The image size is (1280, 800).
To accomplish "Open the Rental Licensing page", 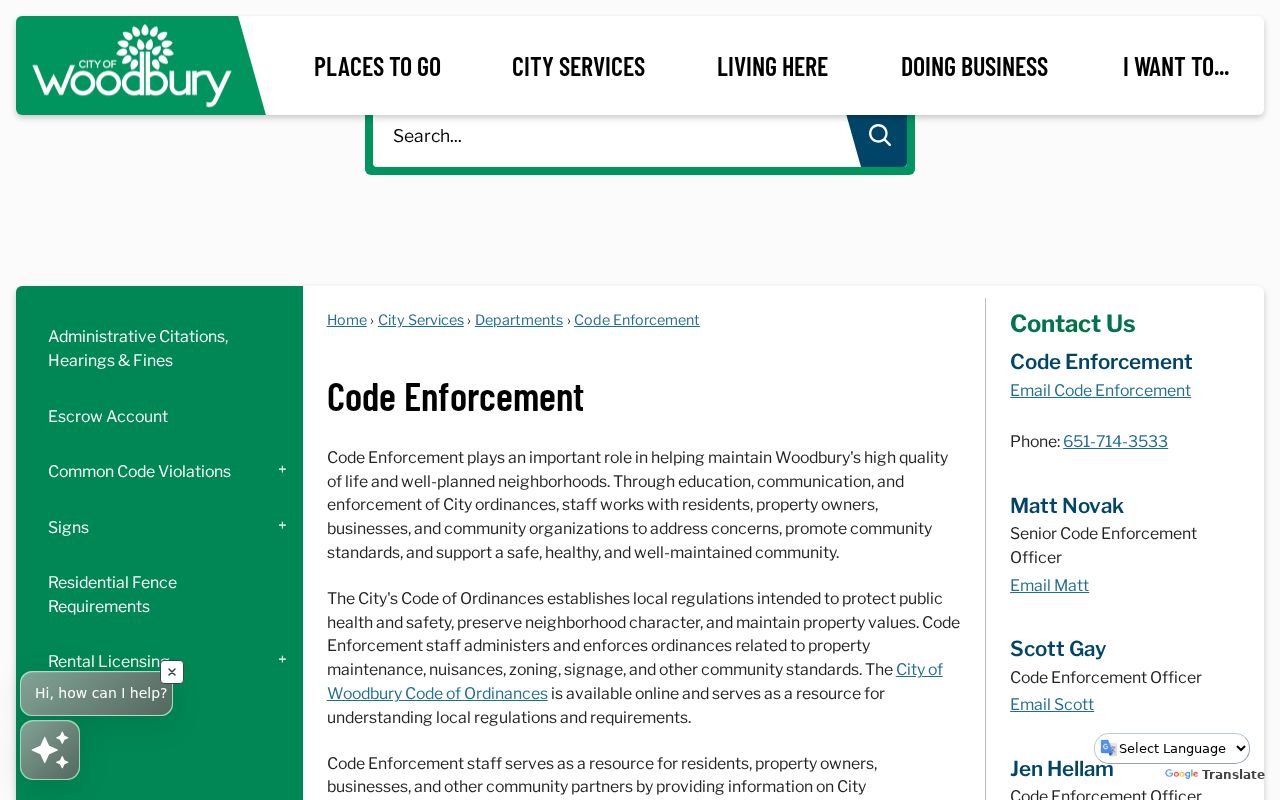I will point(108,661).
